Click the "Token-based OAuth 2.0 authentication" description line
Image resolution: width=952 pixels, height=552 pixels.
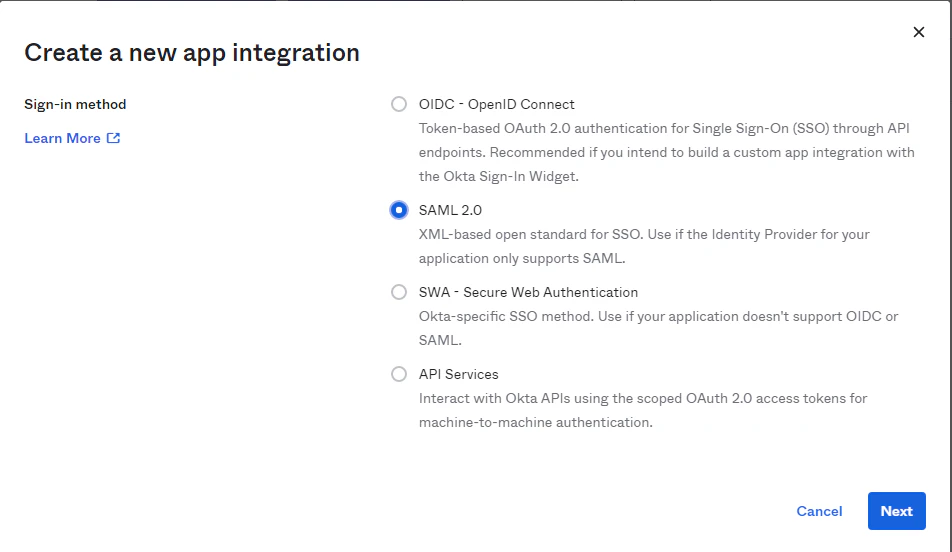tap(665, 128)
